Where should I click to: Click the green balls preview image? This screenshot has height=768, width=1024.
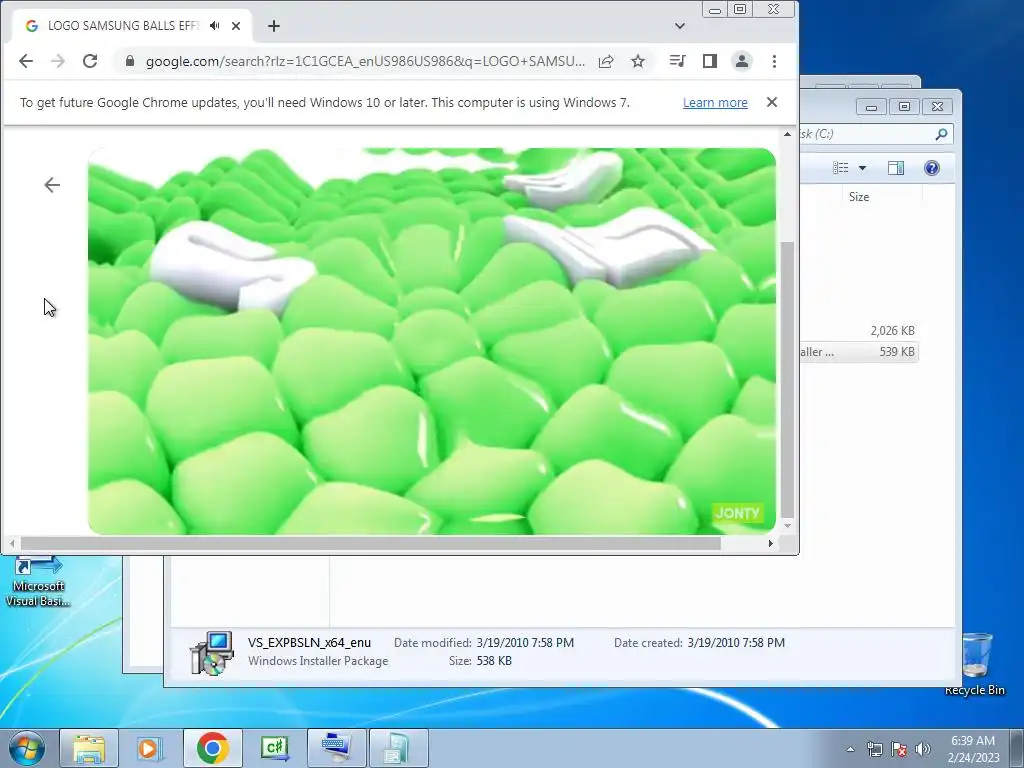432,341
